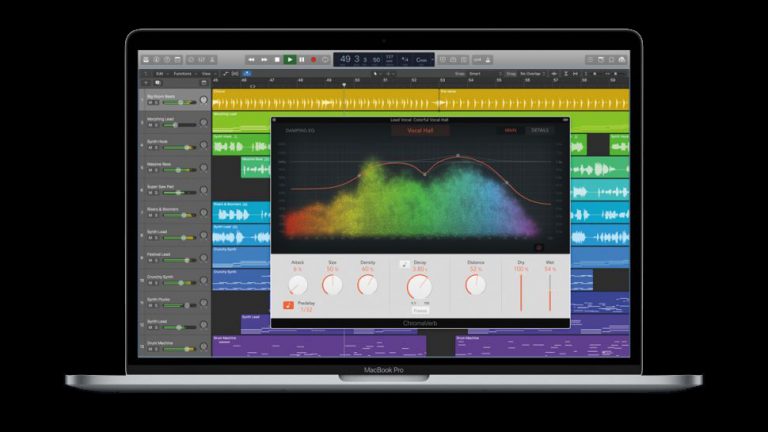Switch ChromaVerb to the DETAILS tab

[x=540, y=130]
